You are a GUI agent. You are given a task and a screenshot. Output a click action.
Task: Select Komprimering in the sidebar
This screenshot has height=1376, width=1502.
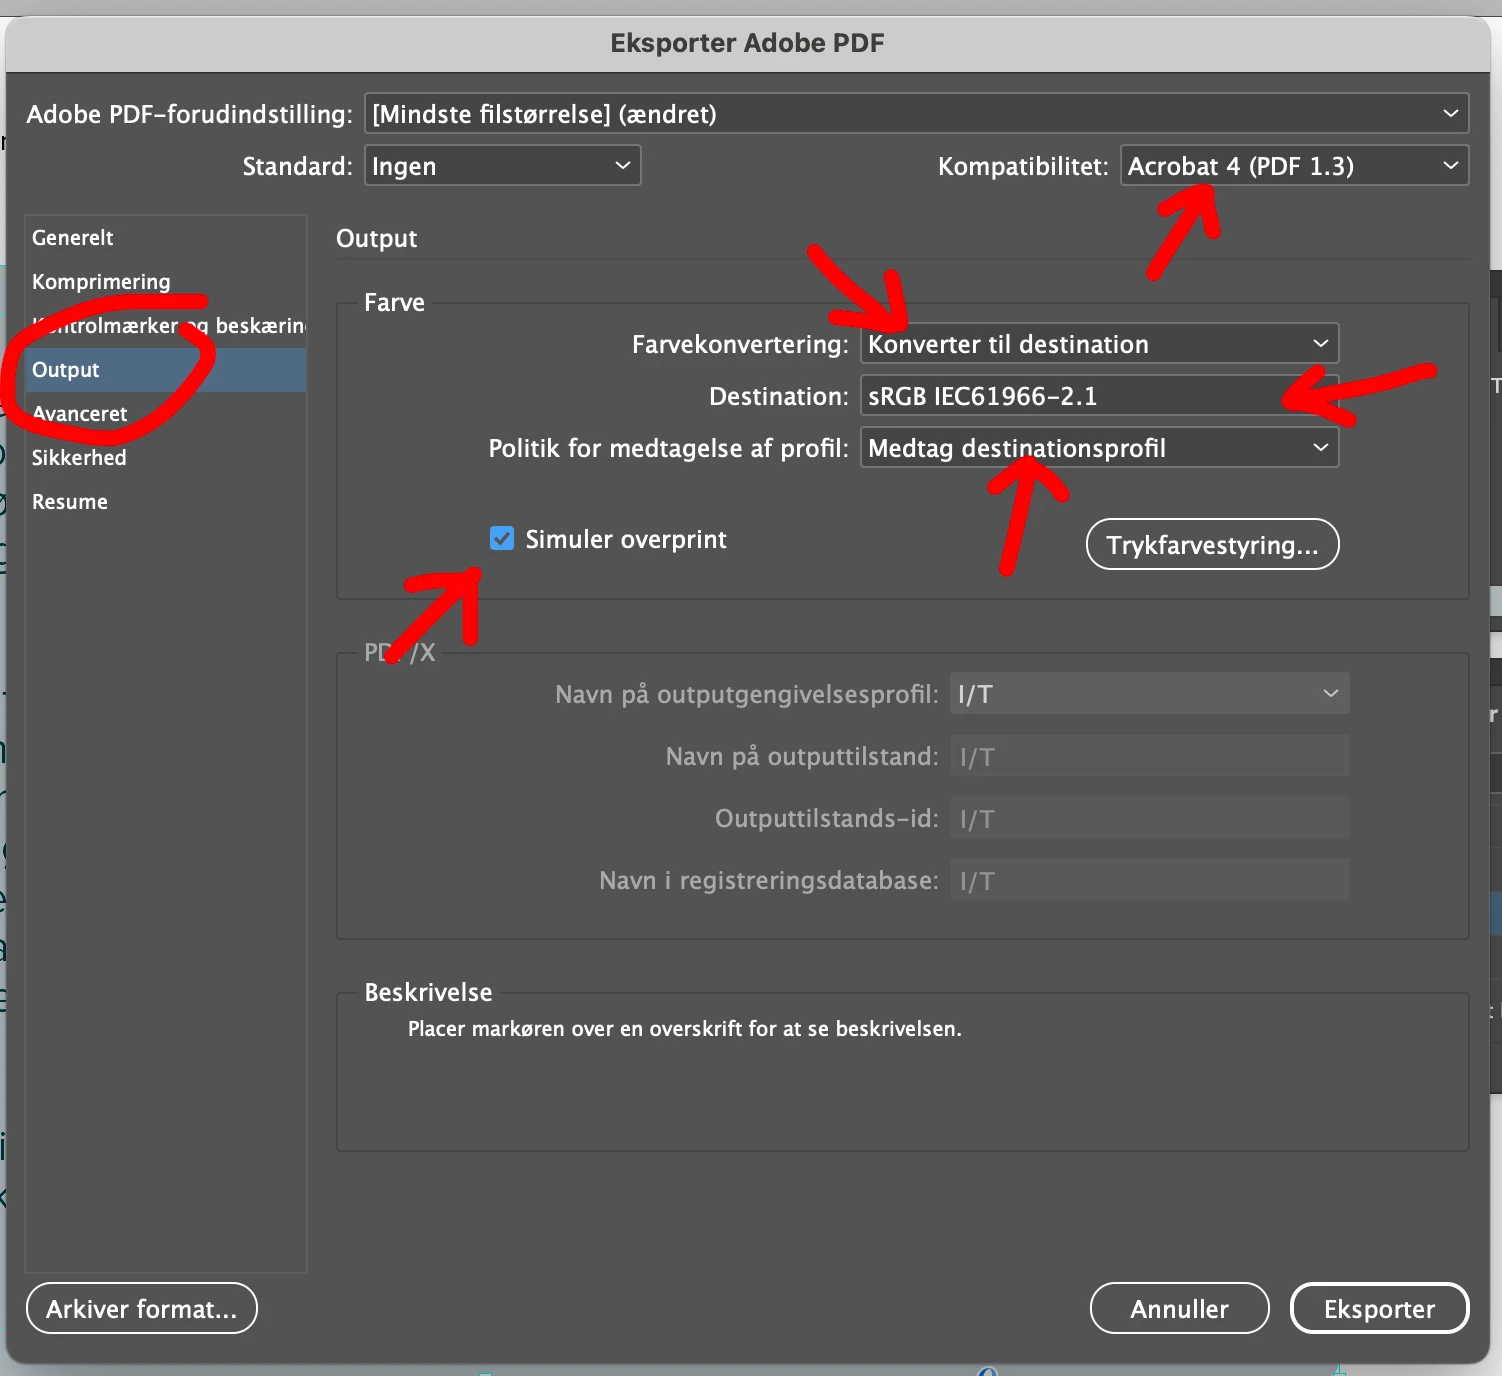coord(166,282)
